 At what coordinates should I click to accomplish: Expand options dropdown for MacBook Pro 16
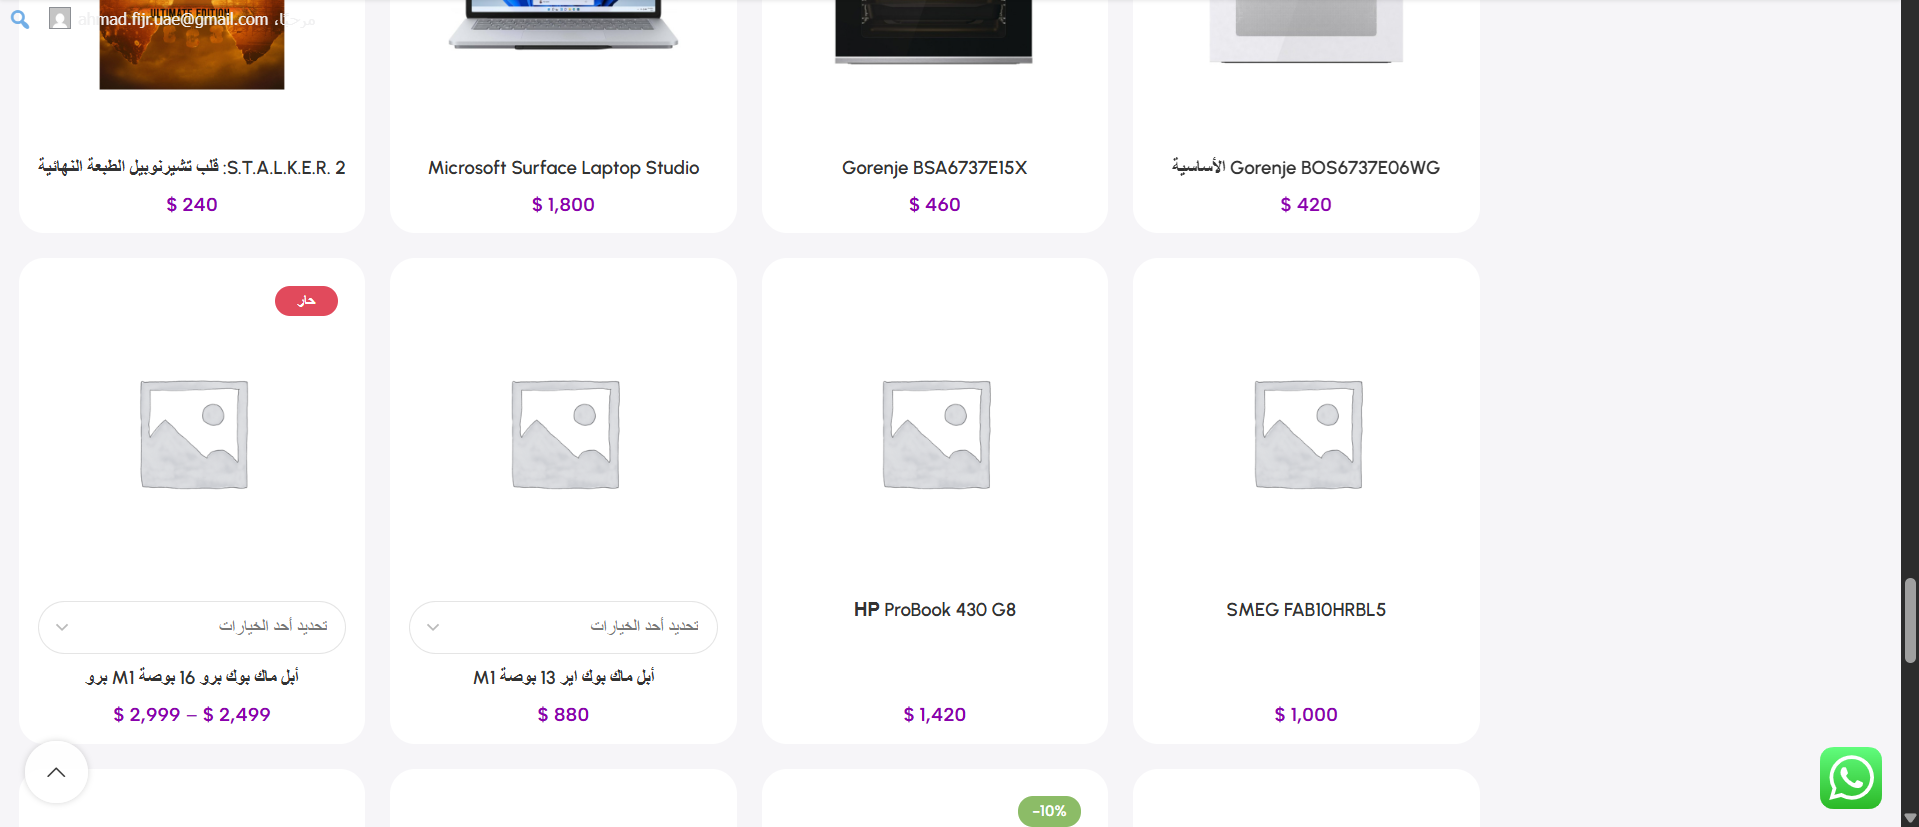pyautogui.click(x=192, y=627)
